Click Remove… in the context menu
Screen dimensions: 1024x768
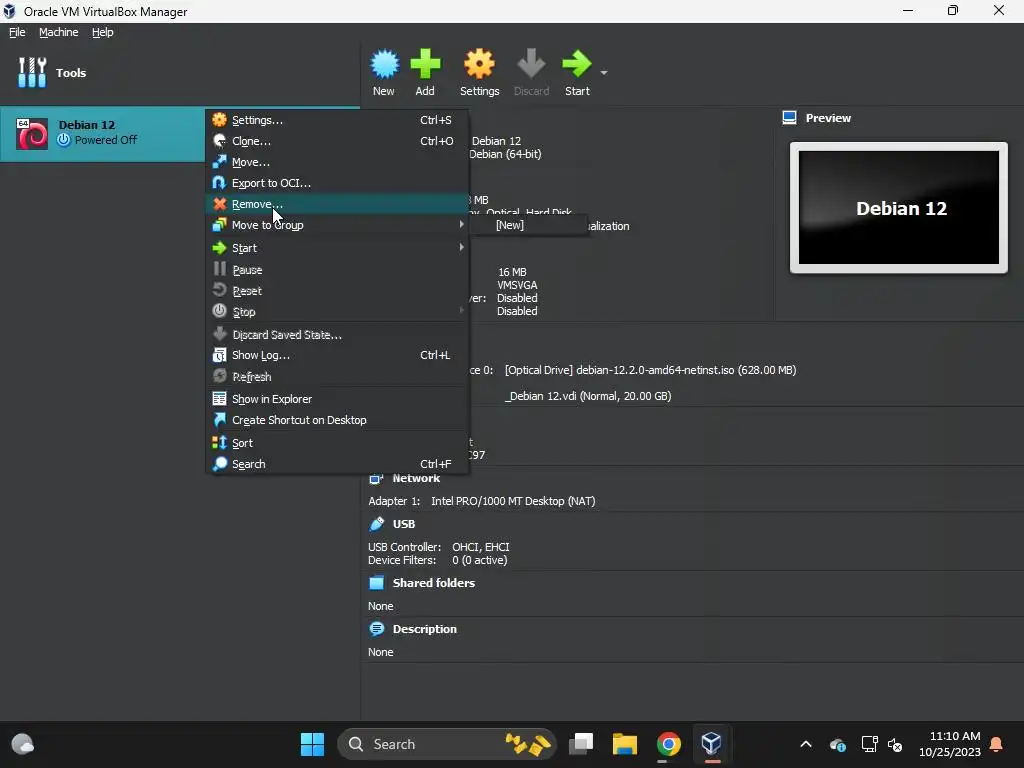[x=338, y=204]
